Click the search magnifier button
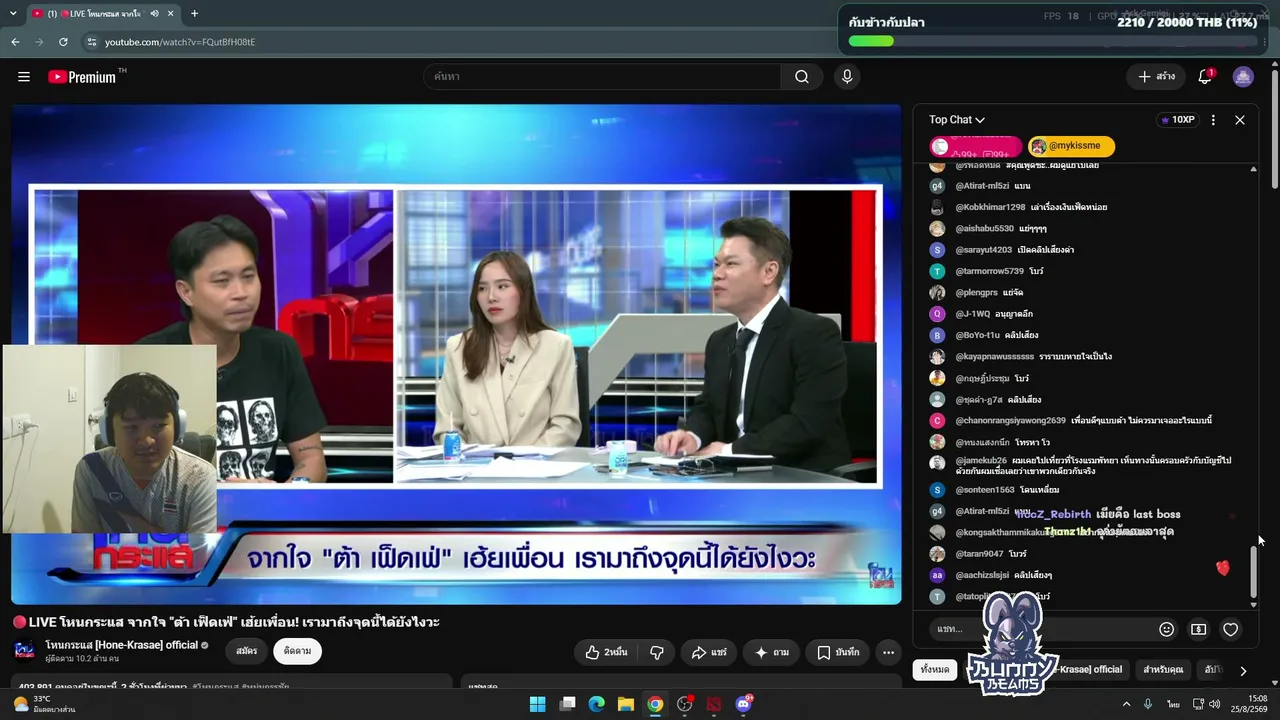The image size is (1280, 720). [x=802, y=77]
